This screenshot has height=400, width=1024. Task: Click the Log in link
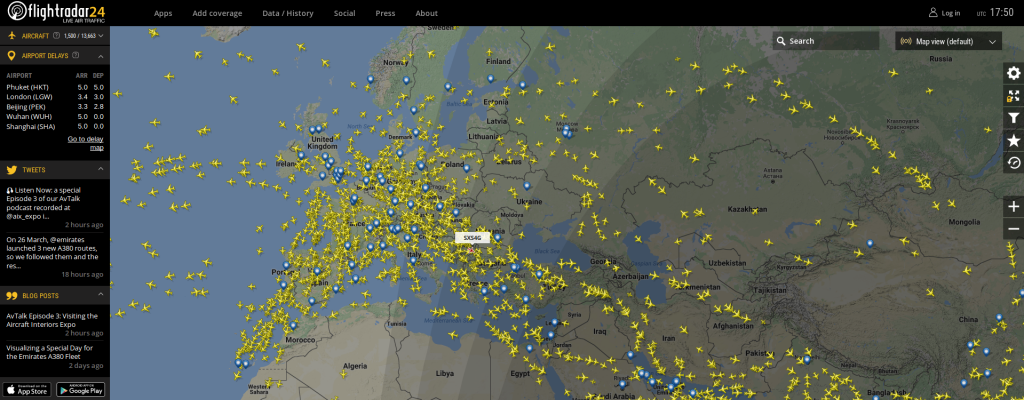coord(951,13)
